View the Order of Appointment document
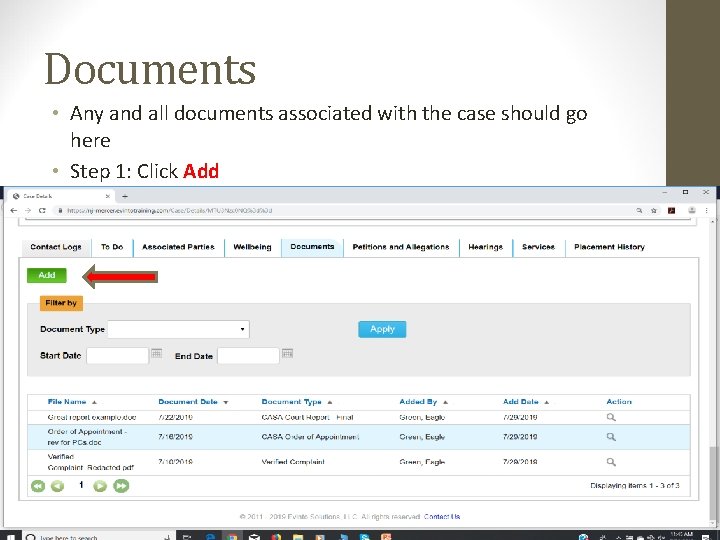The height and width of the screenshot is (540, 720). (x=611, y=437)
